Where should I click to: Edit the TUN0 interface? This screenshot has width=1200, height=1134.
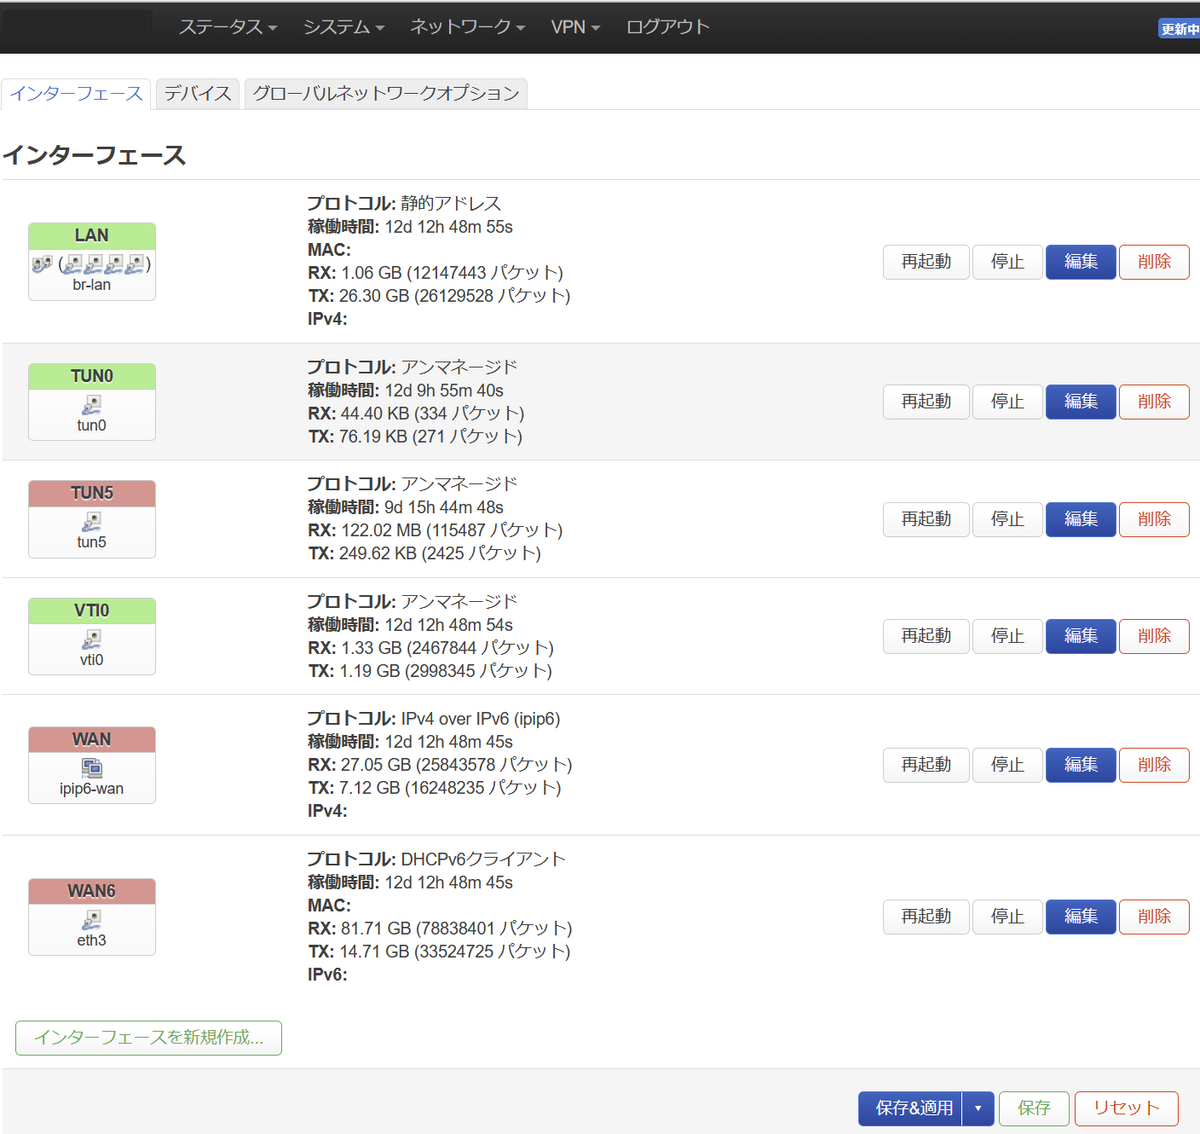tap(1081, 402)
